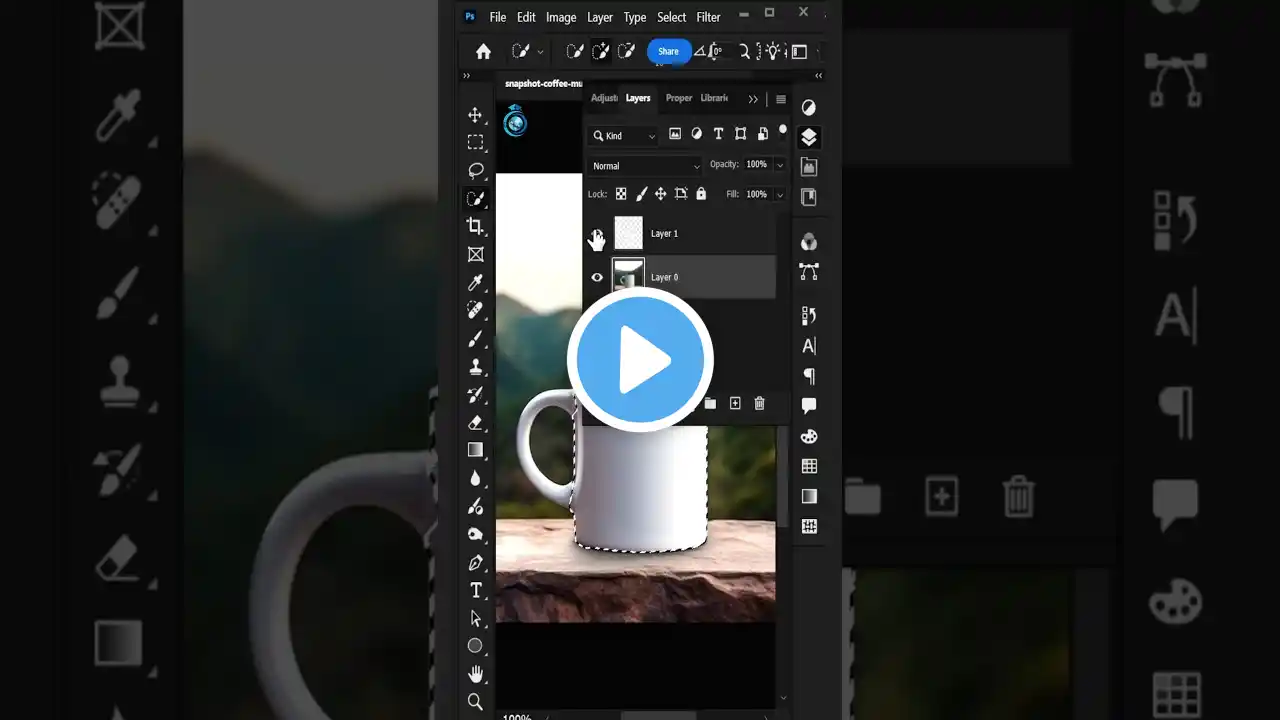
Task: Toggle the type layers filter
Action: click(x=718, y=134)
